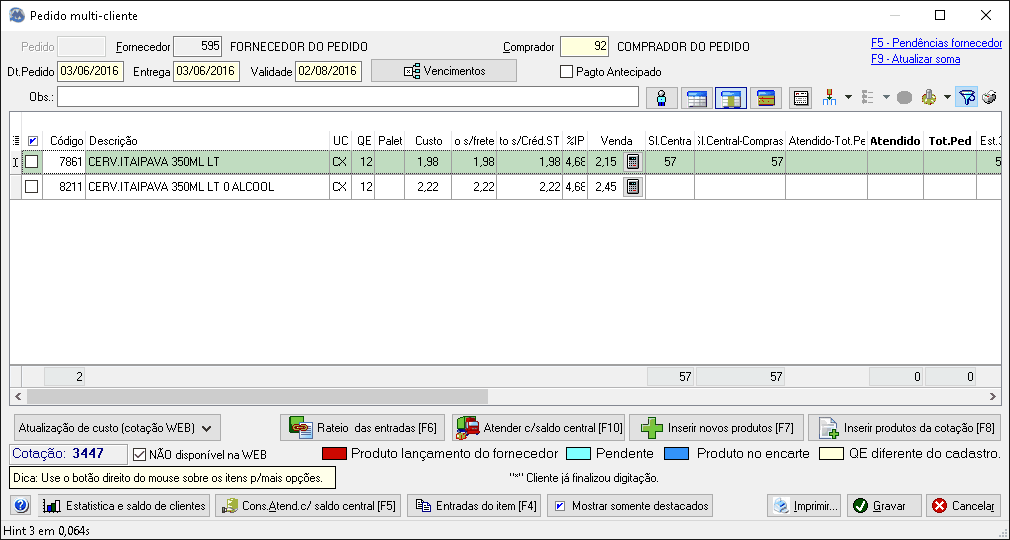Click the horizontal scrollbar thumb
This screenshot has width=1010, height=540.
click(x=258, y=396)
